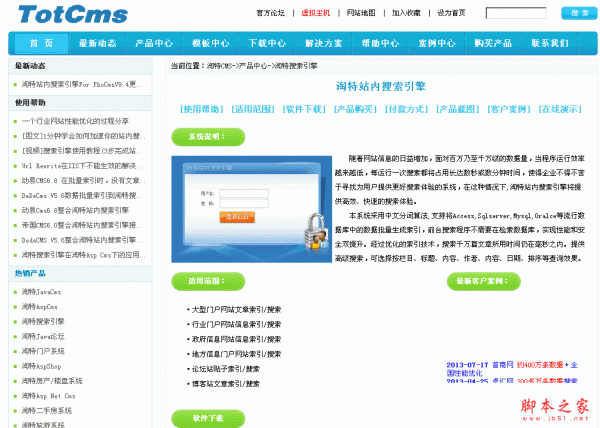
Task: Open the 淘特Java论坛 product link
Action: [43, 337]
